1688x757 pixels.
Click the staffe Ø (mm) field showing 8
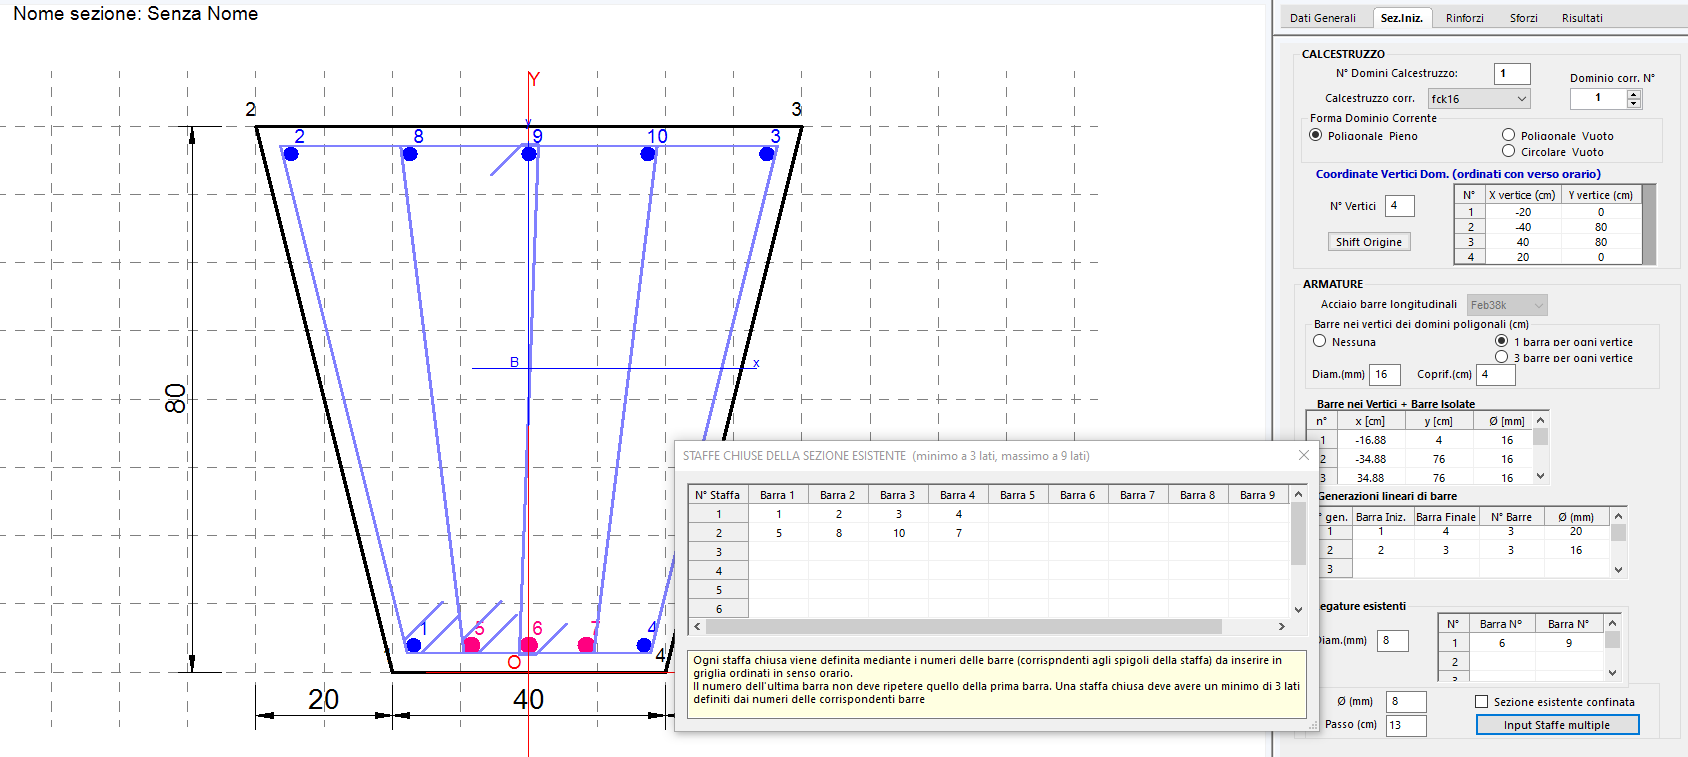point(1405,701)
